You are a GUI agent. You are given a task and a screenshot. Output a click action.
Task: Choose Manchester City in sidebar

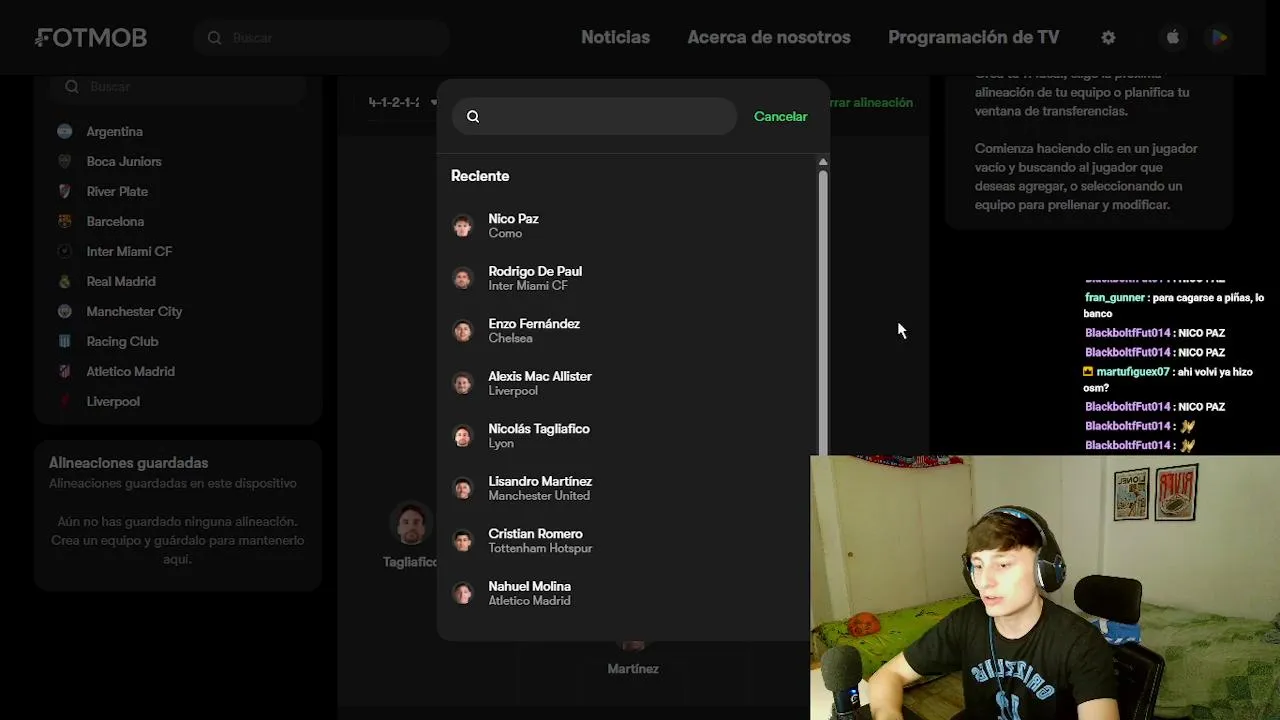[x=134, y=311]
